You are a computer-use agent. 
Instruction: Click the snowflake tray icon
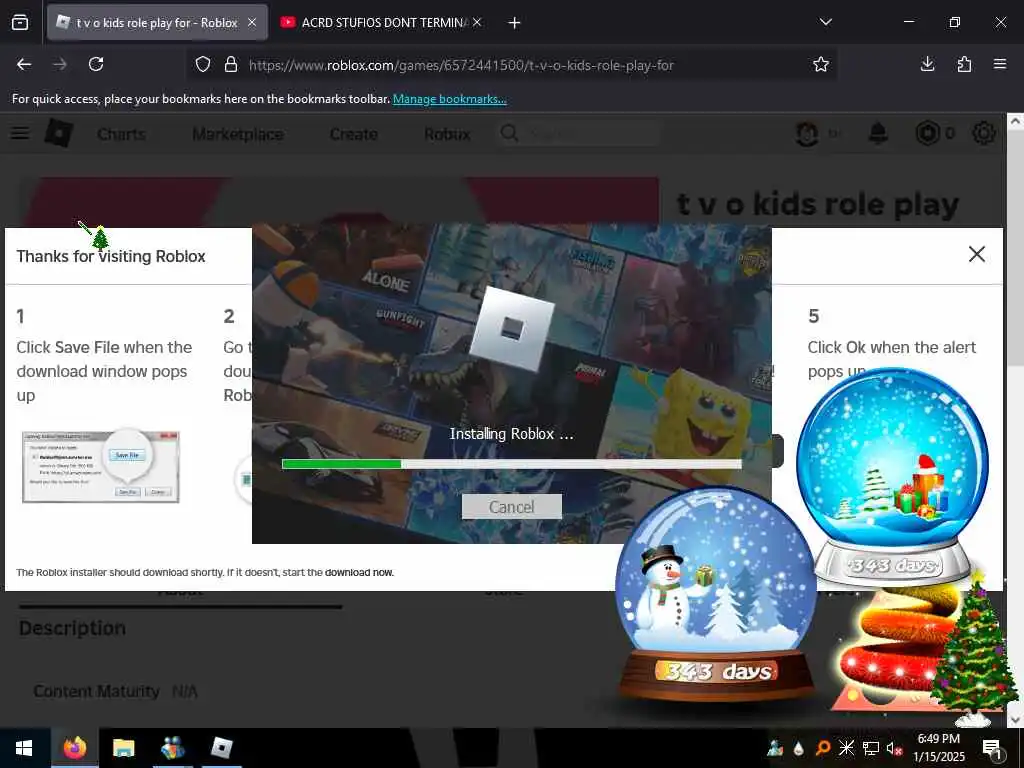point(846,748)
